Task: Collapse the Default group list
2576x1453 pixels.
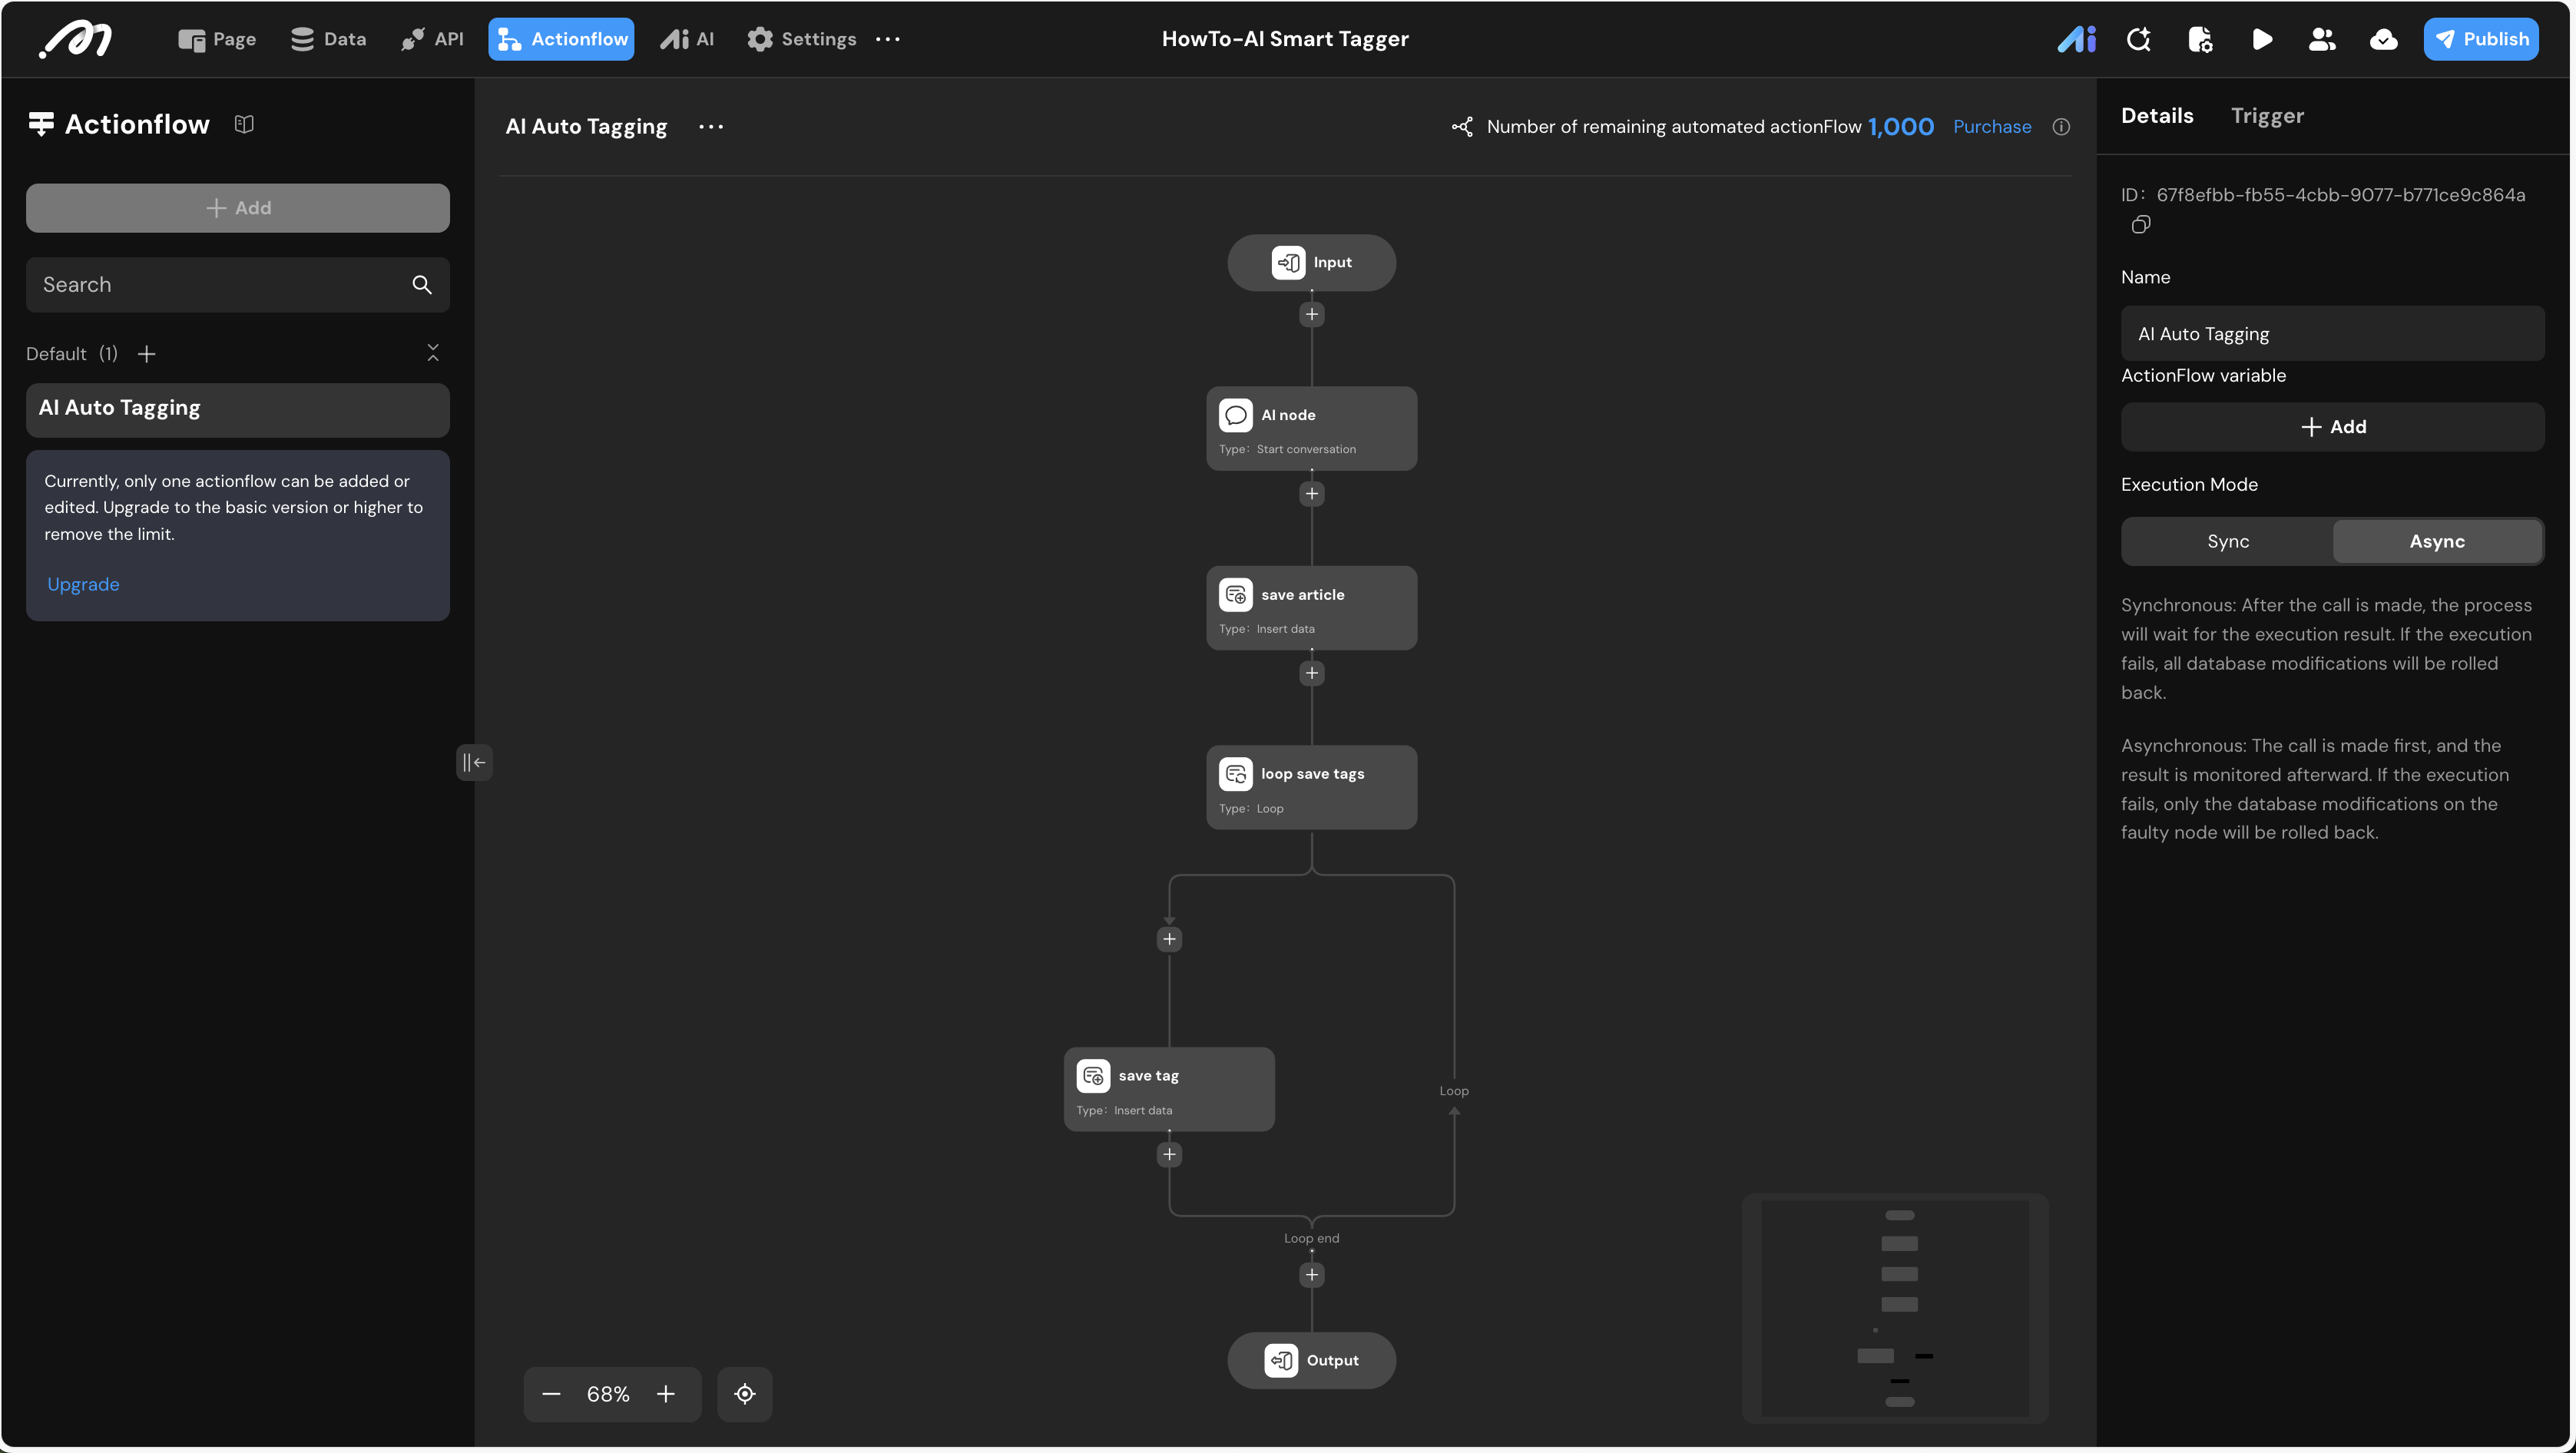Action: tap(433, 353)
